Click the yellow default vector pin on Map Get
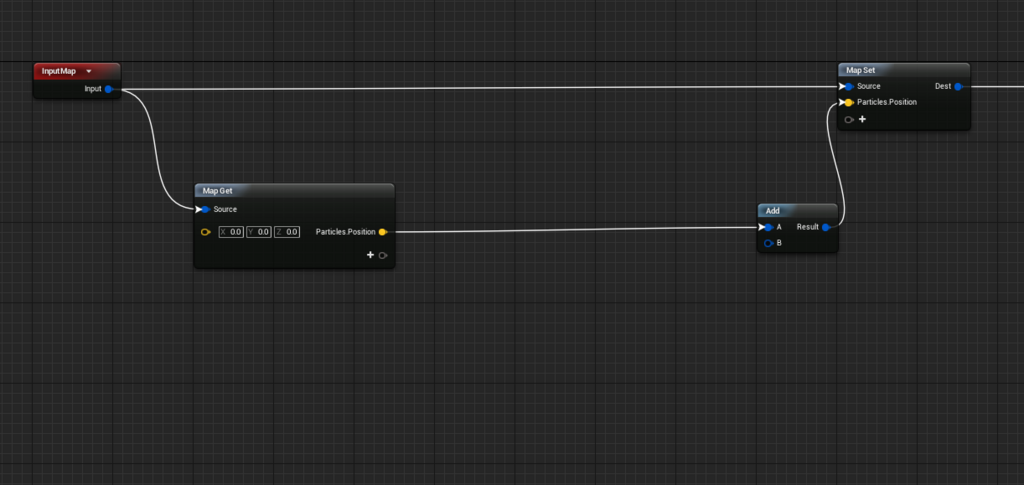The image size is (1024, 485). tap(205, 232)
